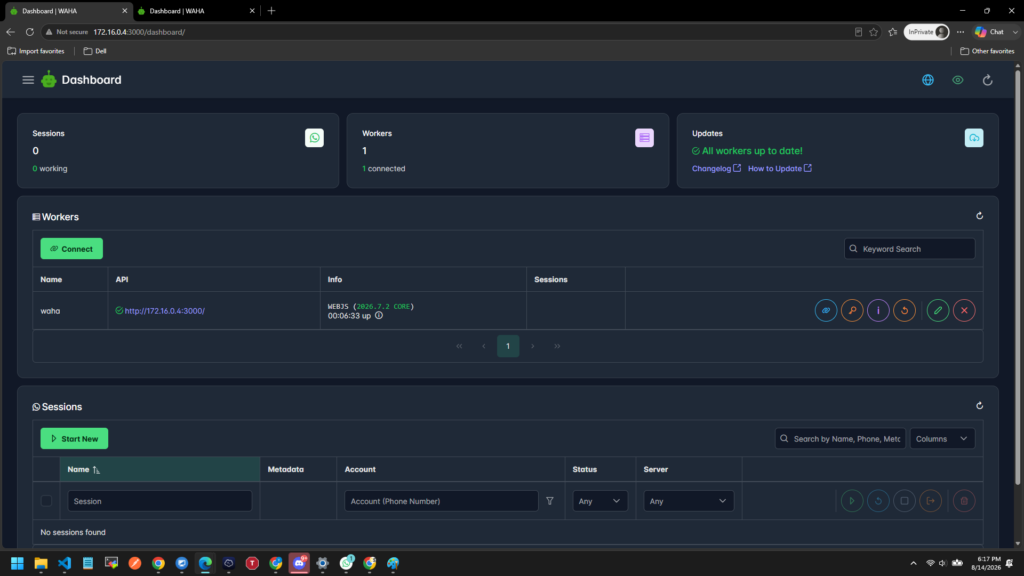1024x576 pixels.
Task: Click the bulk stop square icon in Sessions
Action: (904, 501)
